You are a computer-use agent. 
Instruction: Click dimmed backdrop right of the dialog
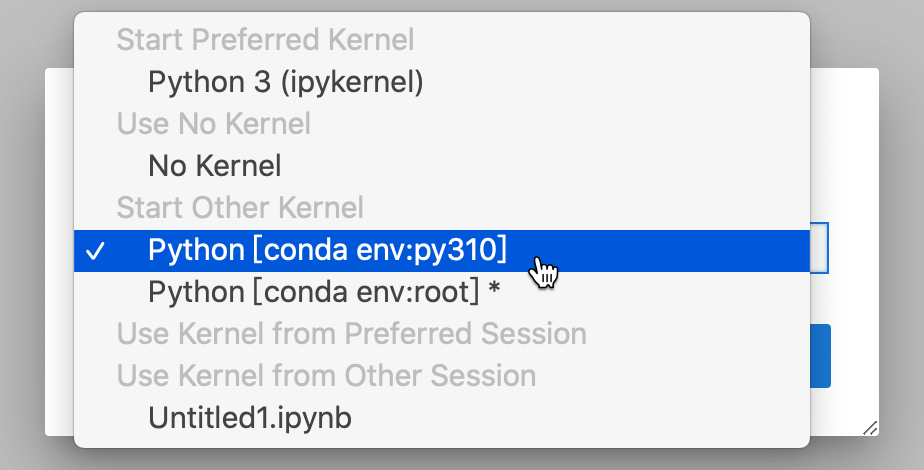(901, 250)
